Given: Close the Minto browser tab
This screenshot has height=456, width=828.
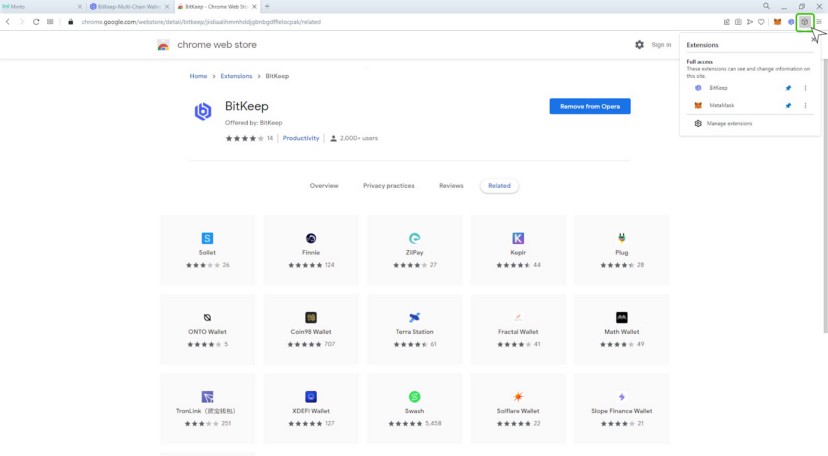Looking at the screenshot, I should [x=80, y=7].
